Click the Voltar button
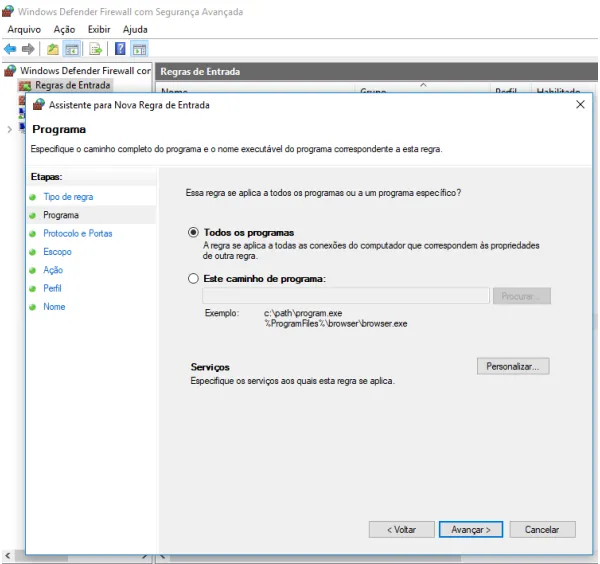The image size is (600, 564). click(x=401, y=530)
